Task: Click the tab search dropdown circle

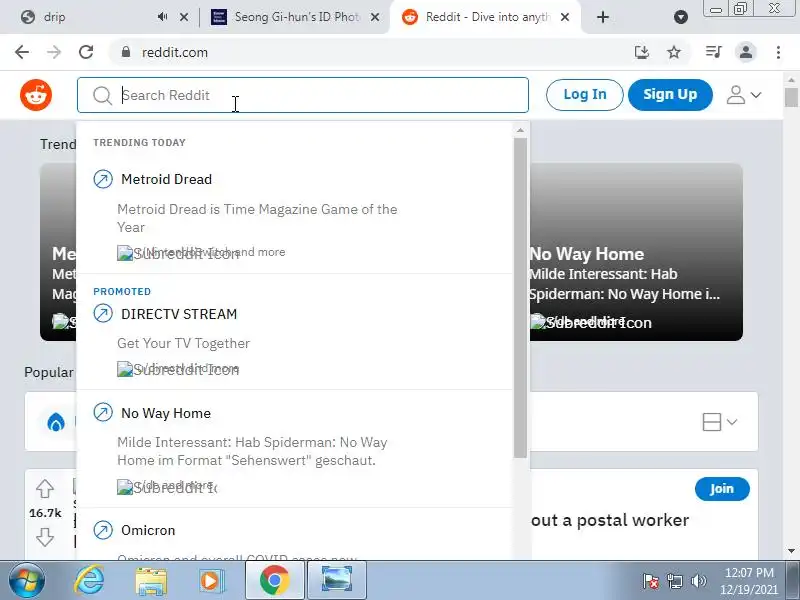Action: [x=681, y=17]
